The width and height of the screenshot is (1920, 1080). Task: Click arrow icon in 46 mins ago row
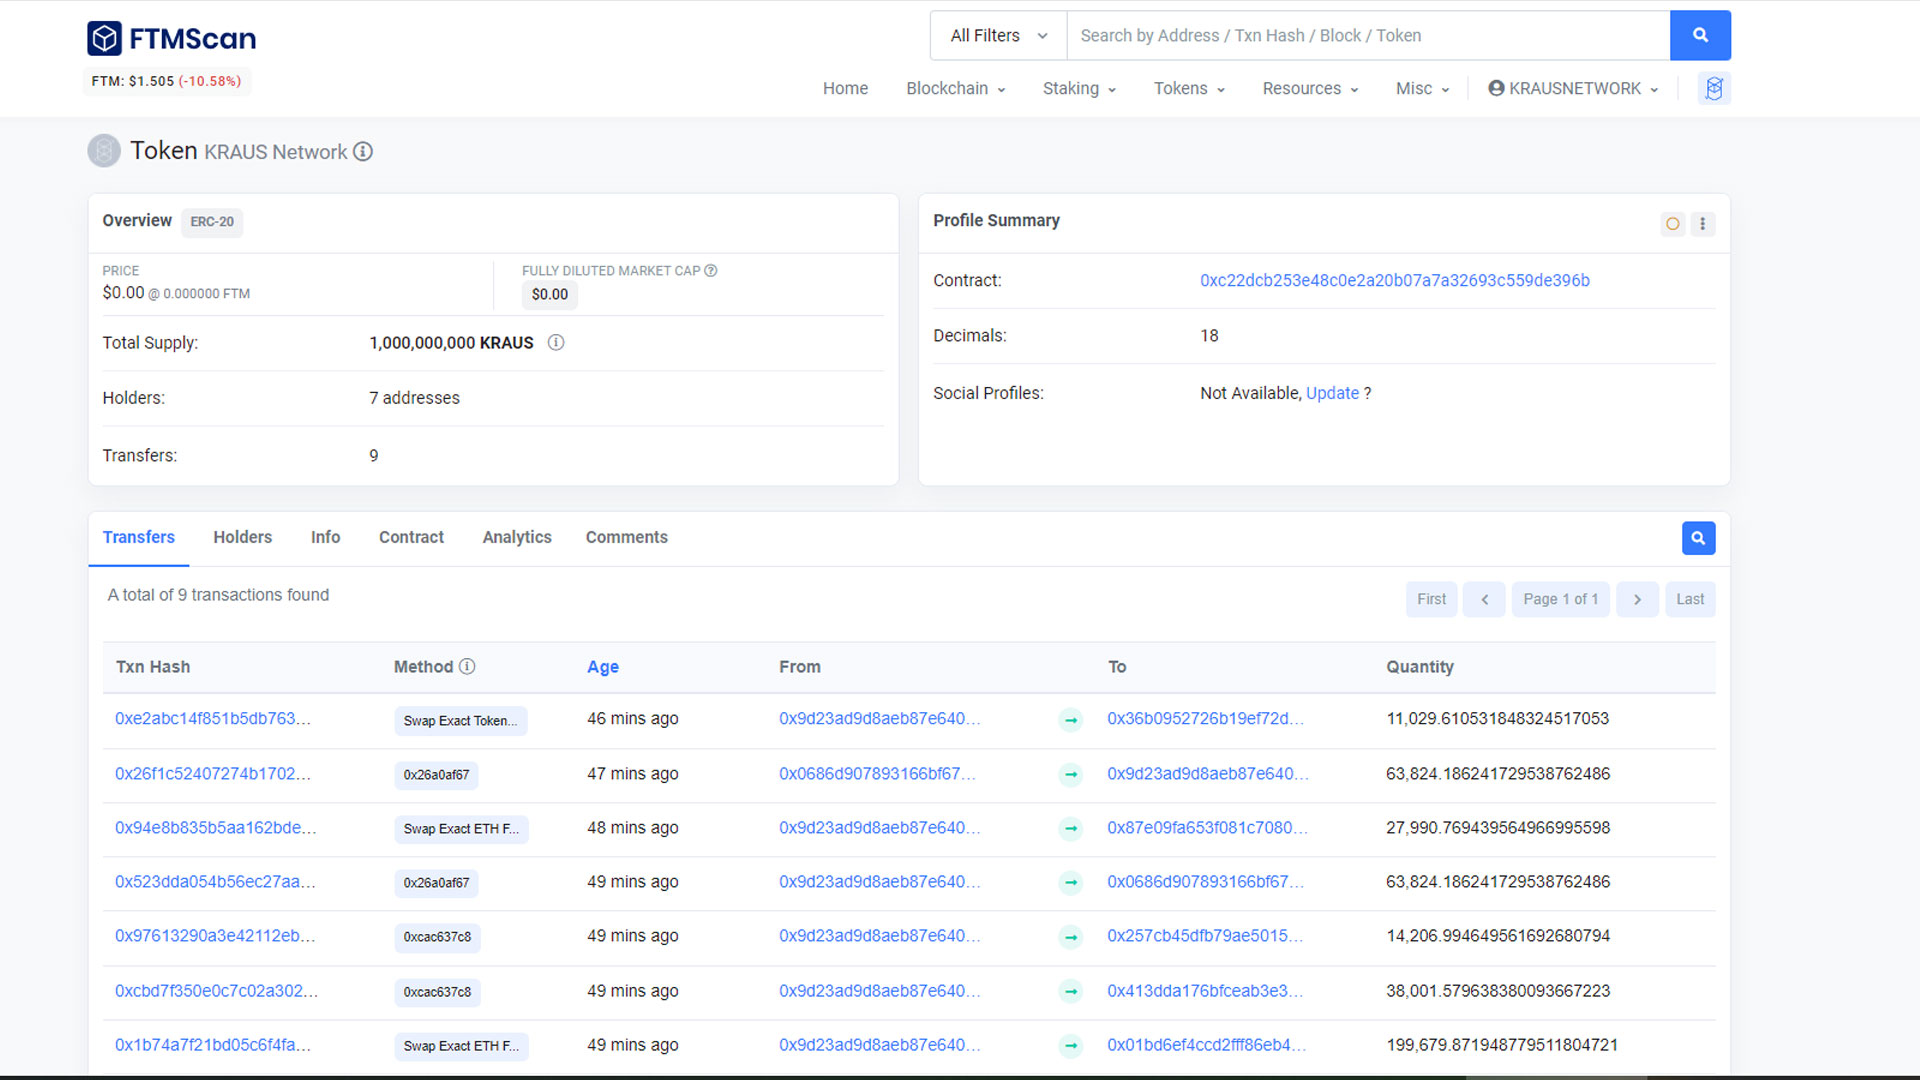[1071, 720]
